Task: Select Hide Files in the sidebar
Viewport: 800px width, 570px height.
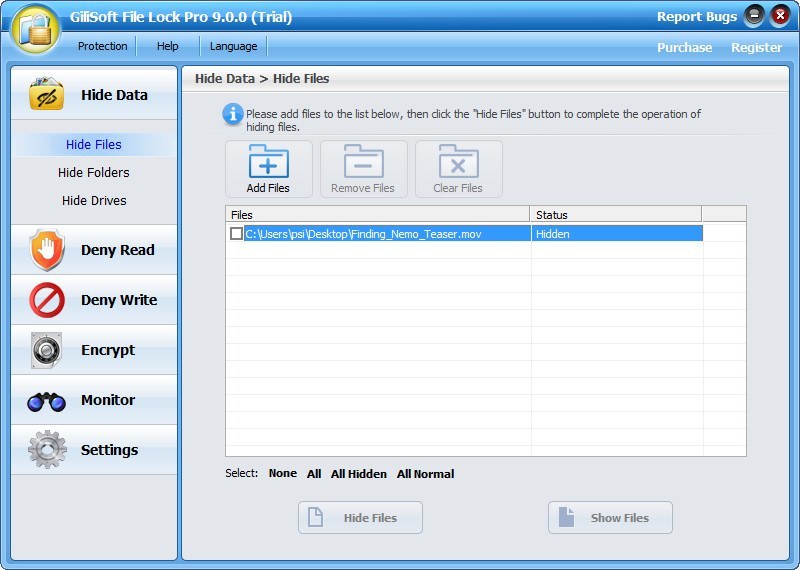Action: (94, 144)
